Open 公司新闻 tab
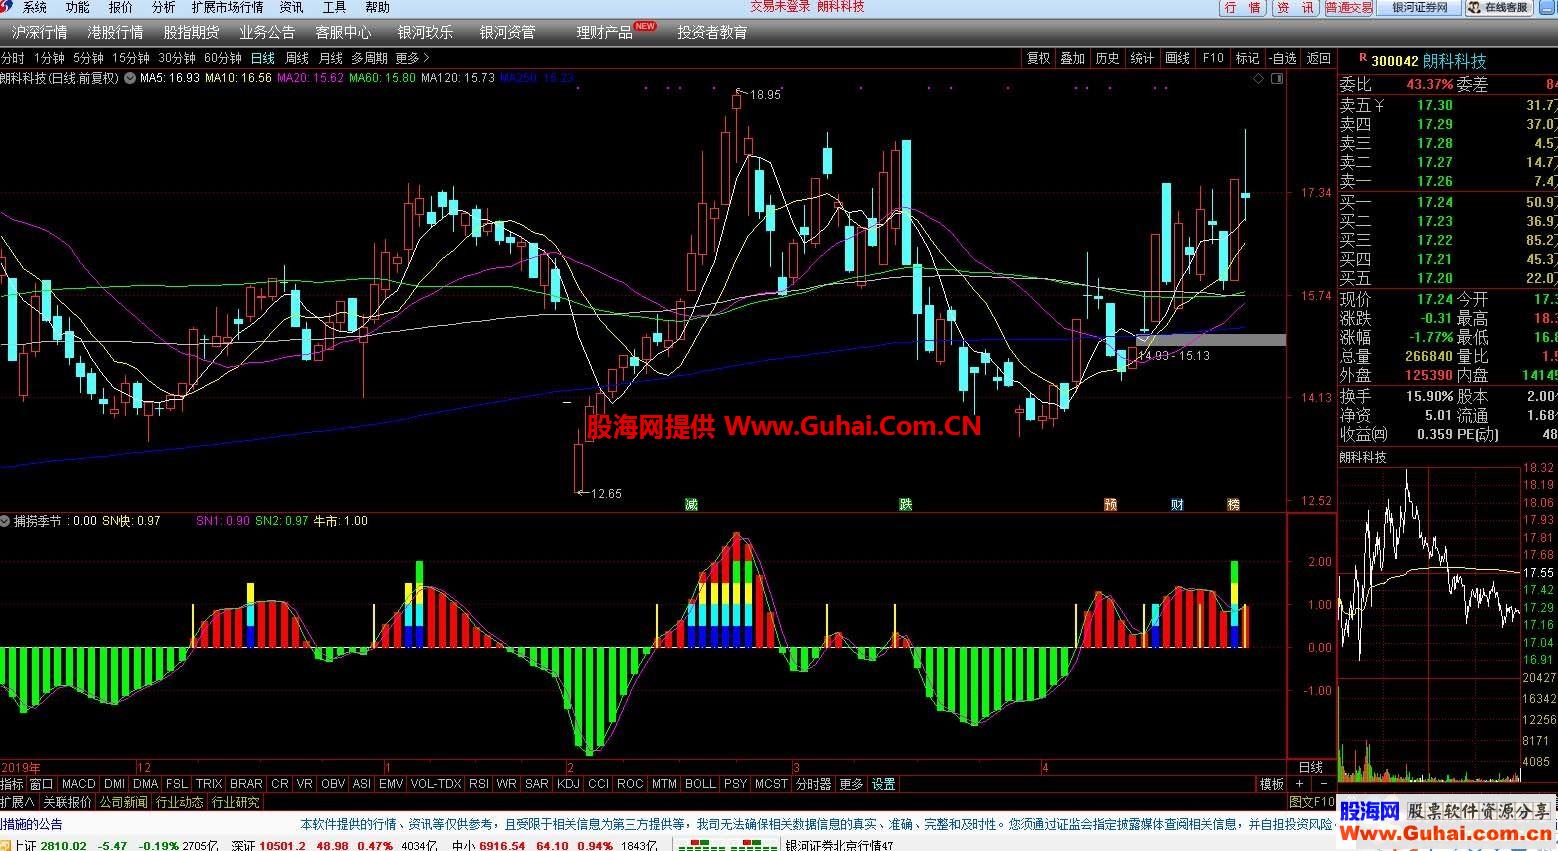 123,802
